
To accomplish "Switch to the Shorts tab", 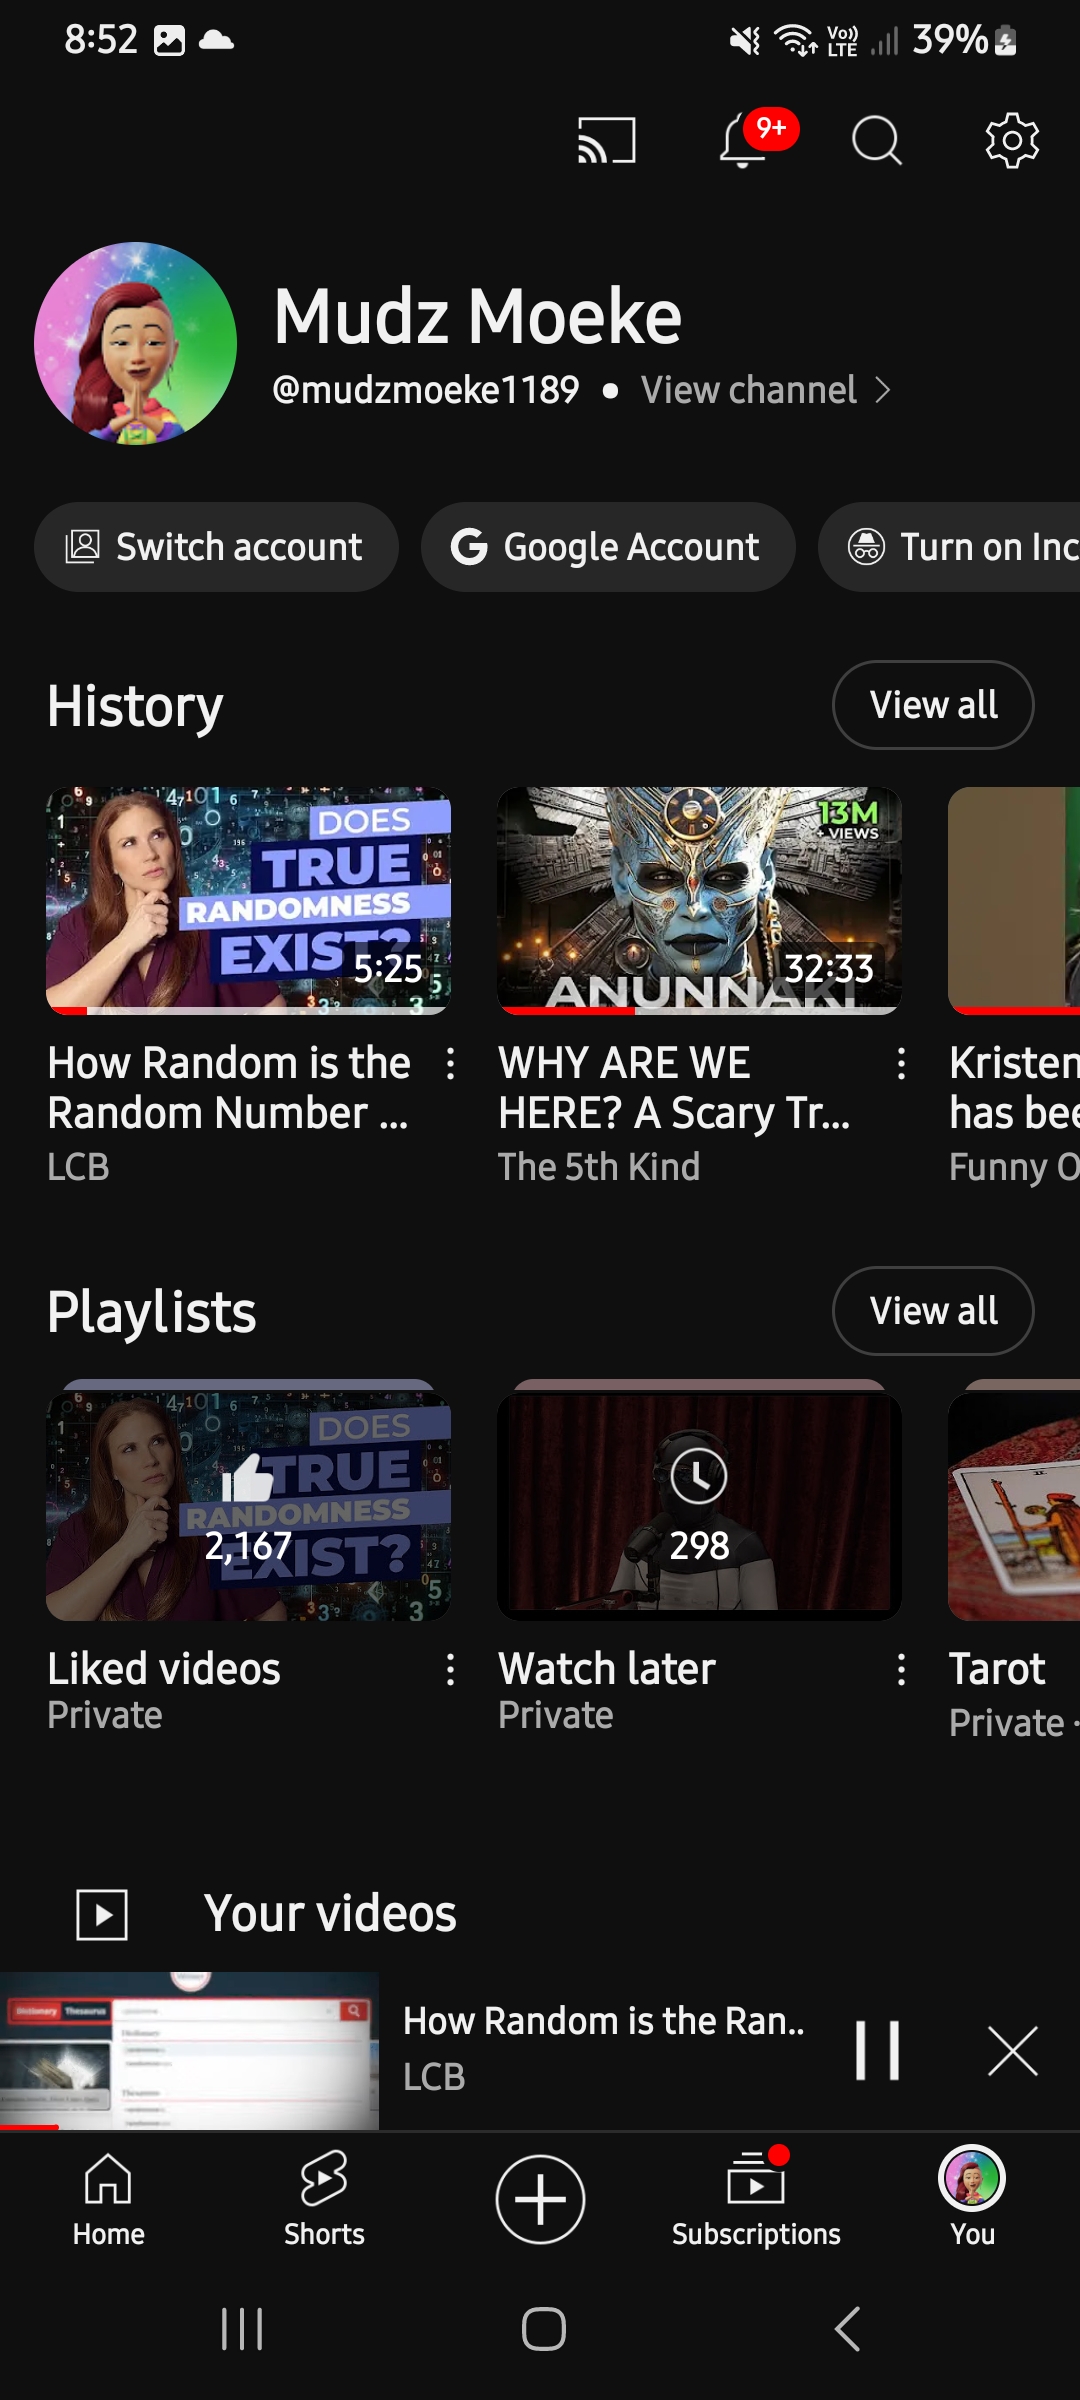I will [x=324, y=2198].
